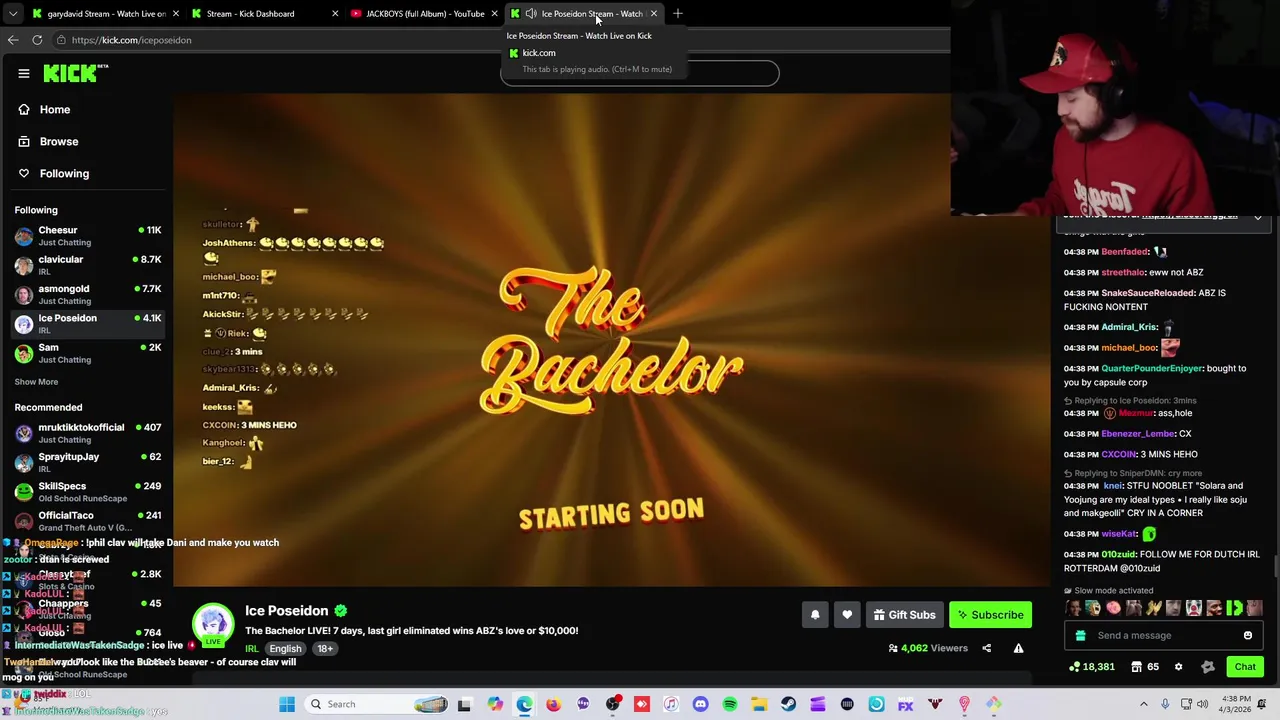Go to Home in Kick sidebar
1280x720 pixels.
(55, 109)
